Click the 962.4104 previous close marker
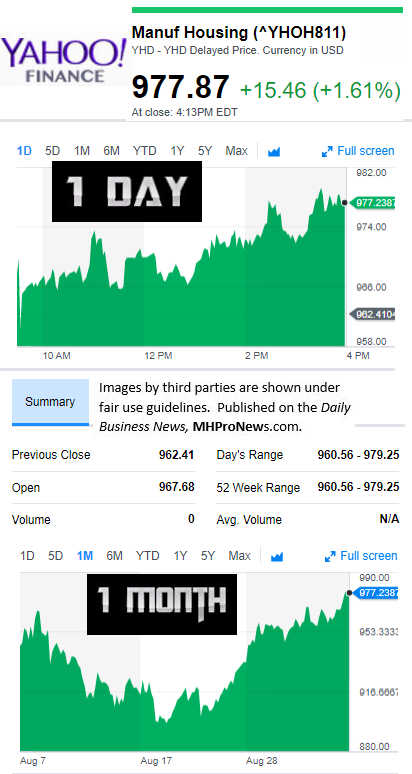Screen dimensions: 412x774 pos(373,314)
